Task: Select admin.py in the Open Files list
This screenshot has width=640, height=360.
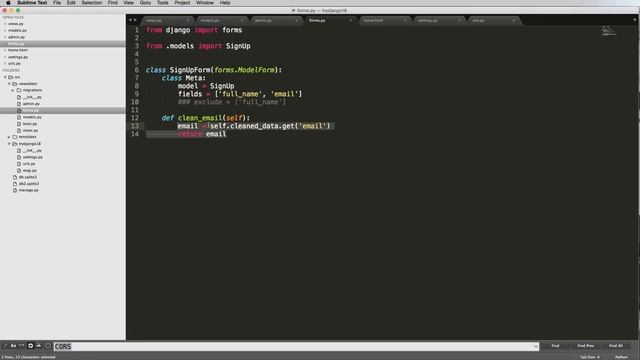Action: point(17,37)
